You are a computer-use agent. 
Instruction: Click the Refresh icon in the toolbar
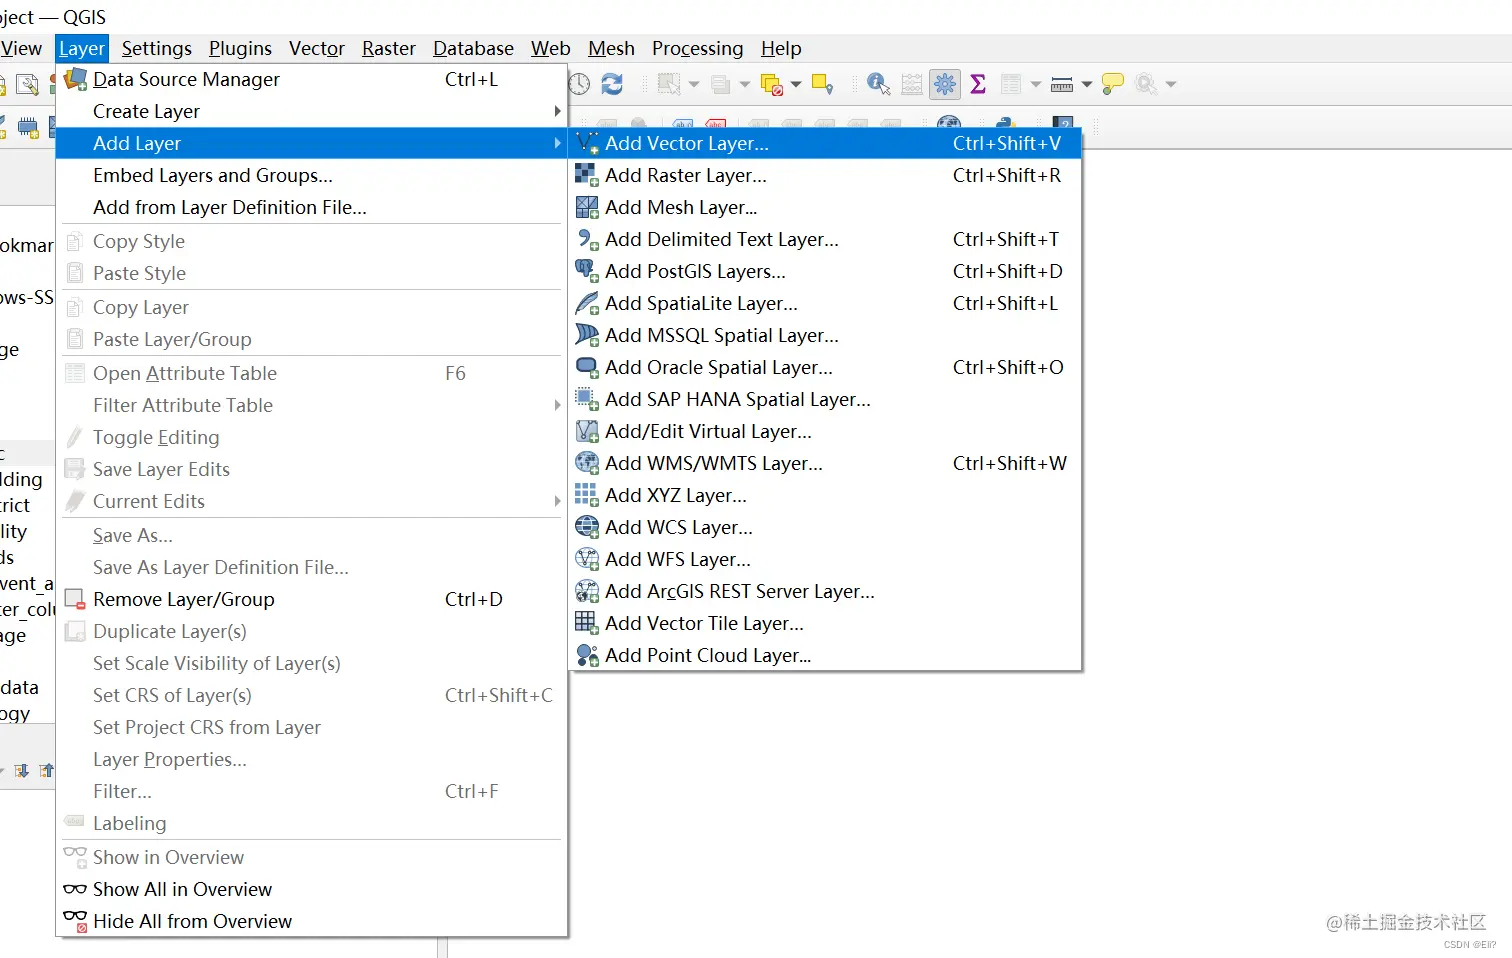tap(612, 85)
